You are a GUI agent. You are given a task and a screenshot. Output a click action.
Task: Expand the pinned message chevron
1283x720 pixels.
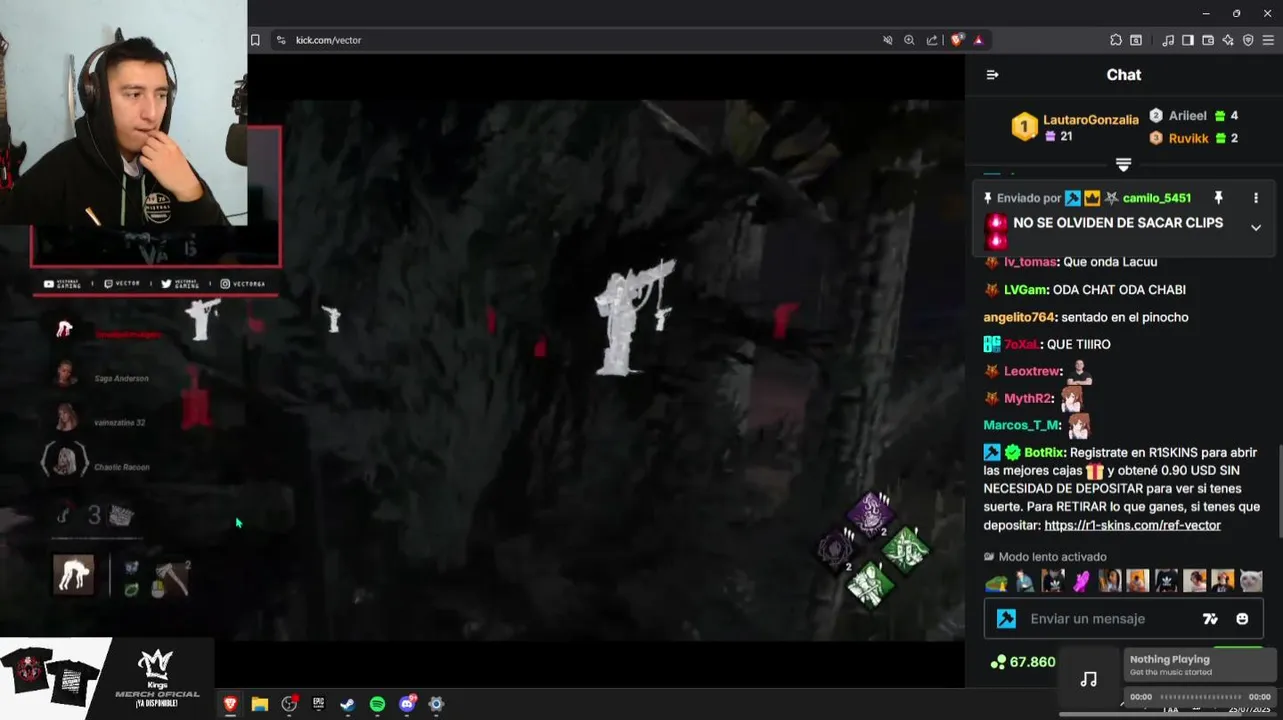pos(1256,228)
